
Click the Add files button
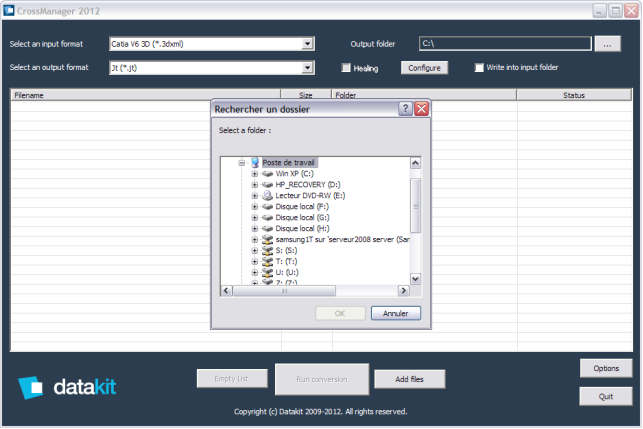pos(409,379)
